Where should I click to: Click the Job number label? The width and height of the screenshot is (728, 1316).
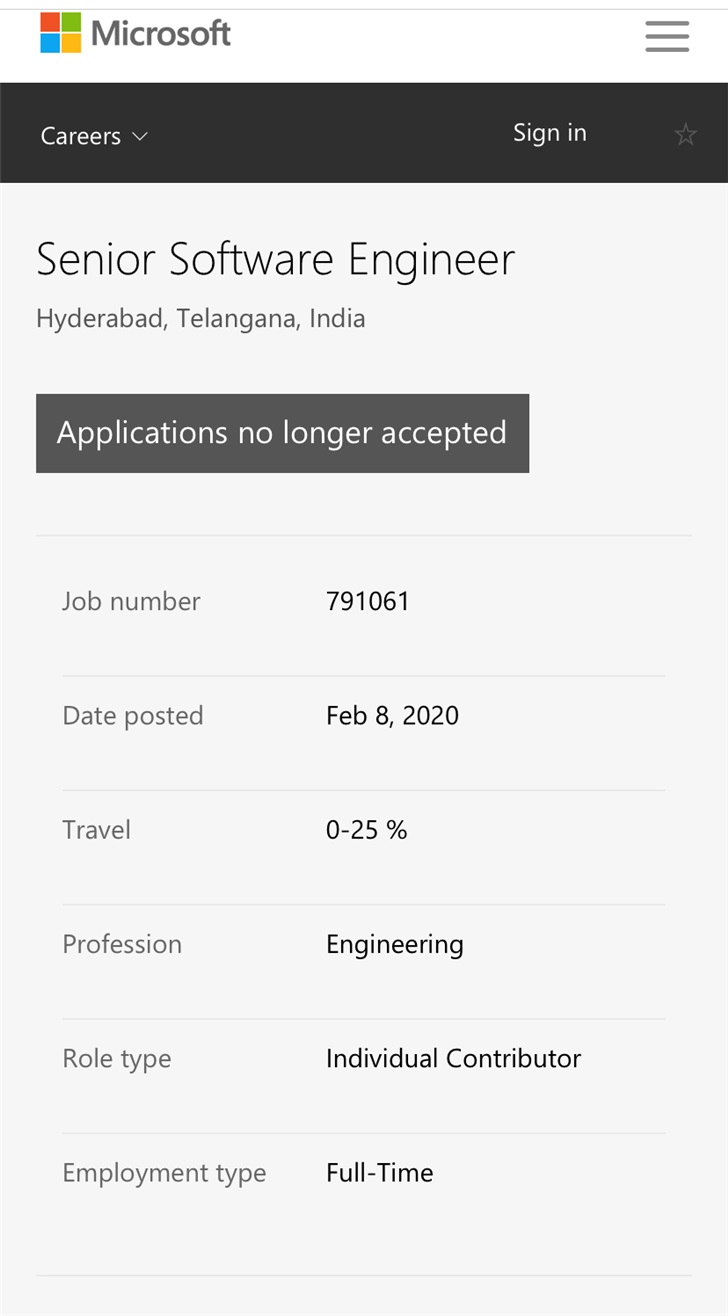131,601
